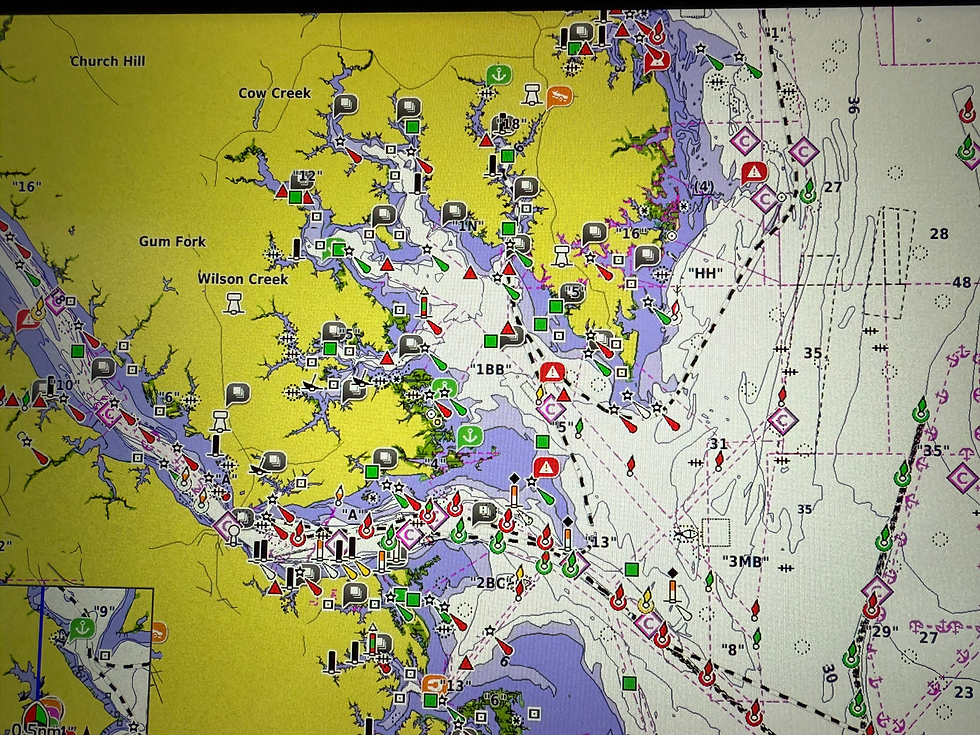Screen dimensions: 980x735
Task: Select the tower marker below the "16" note icon
Action: 562,257
